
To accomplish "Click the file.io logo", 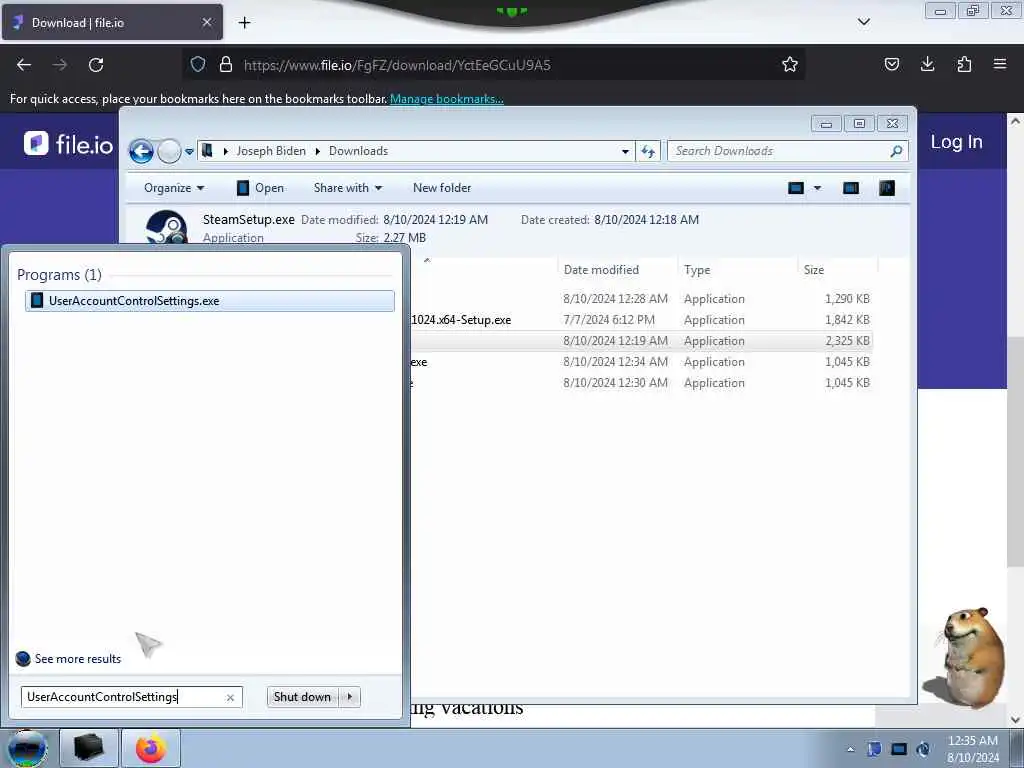I will tap(68, 144).
